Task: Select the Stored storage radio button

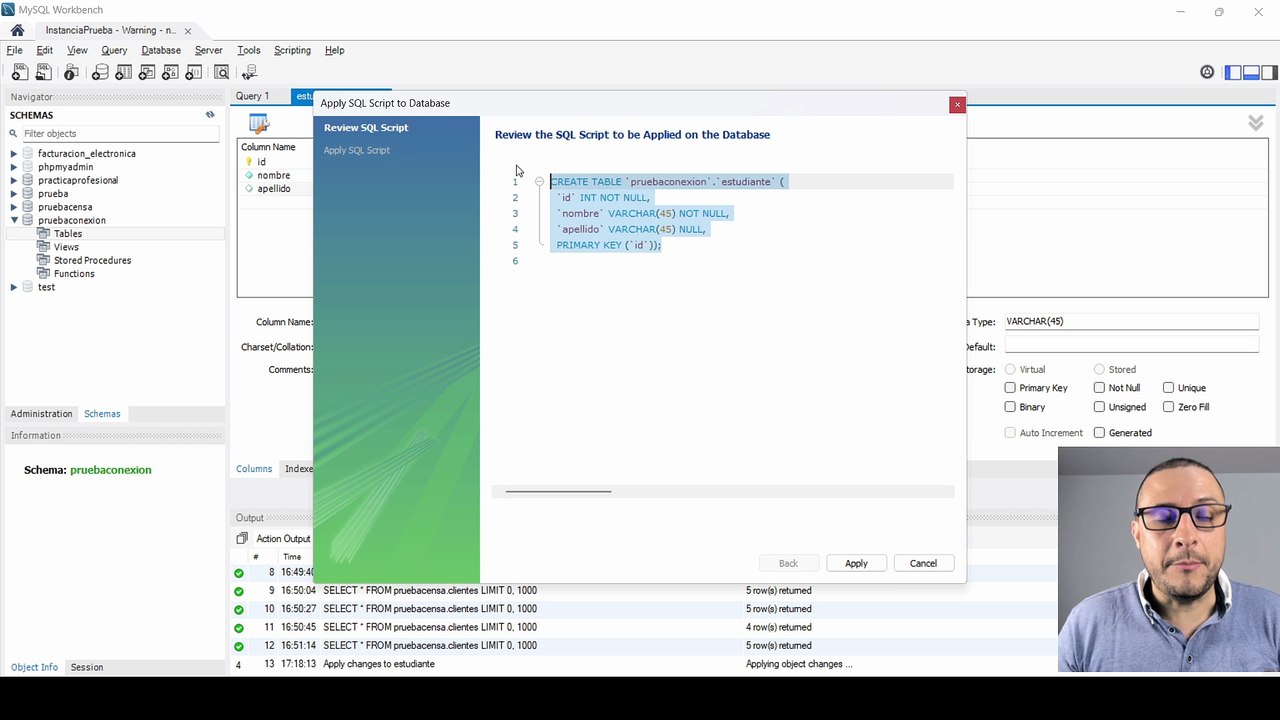Action: 1099,370
